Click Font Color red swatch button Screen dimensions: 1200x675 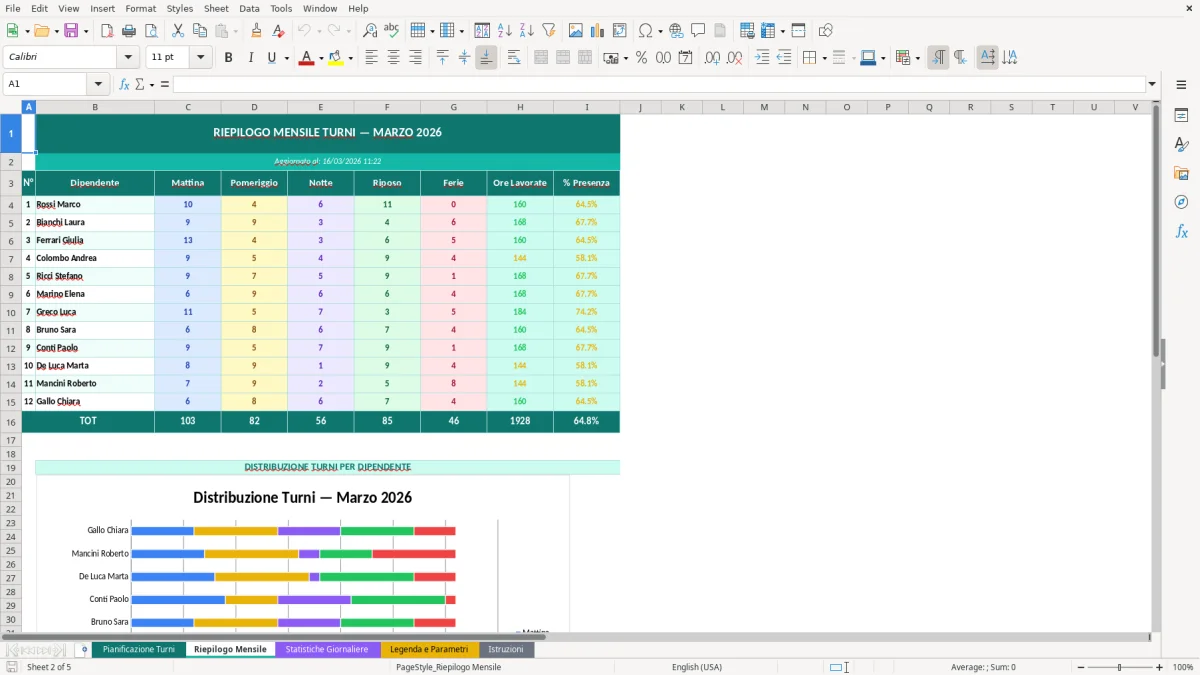[306, 58]
